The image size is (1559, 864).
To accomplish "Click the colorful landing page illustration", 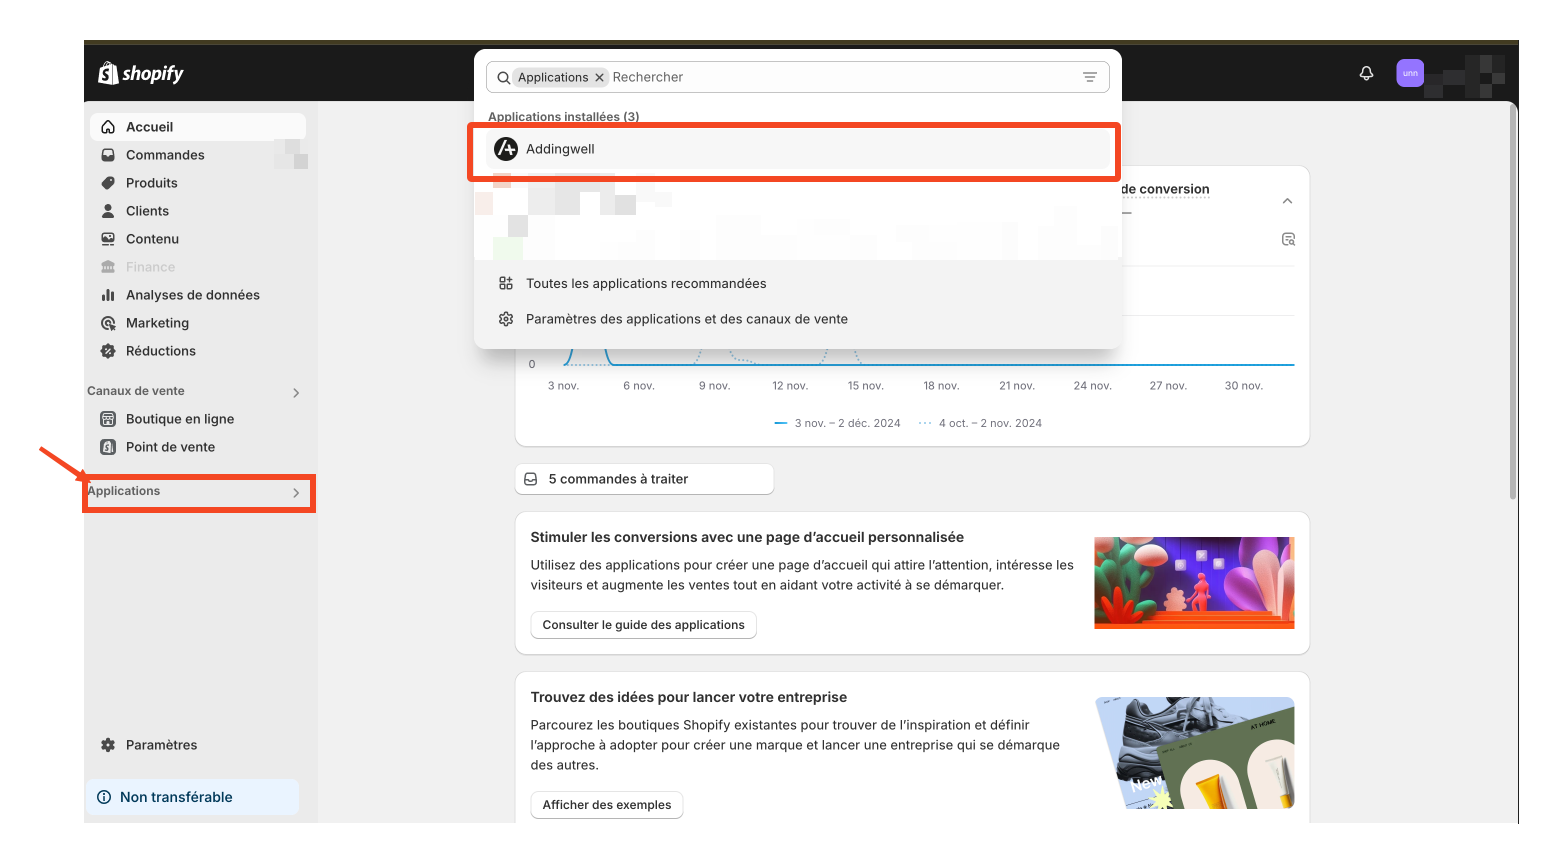I will 1194,583.
